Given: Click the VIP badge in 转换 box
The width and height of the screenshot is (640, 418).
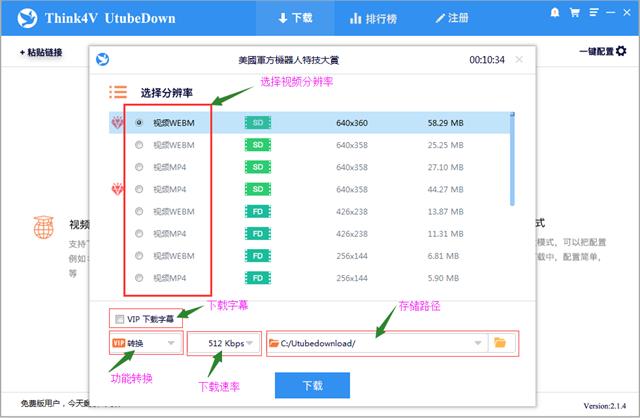Looking at the screenshot, I should pos(118,343).
